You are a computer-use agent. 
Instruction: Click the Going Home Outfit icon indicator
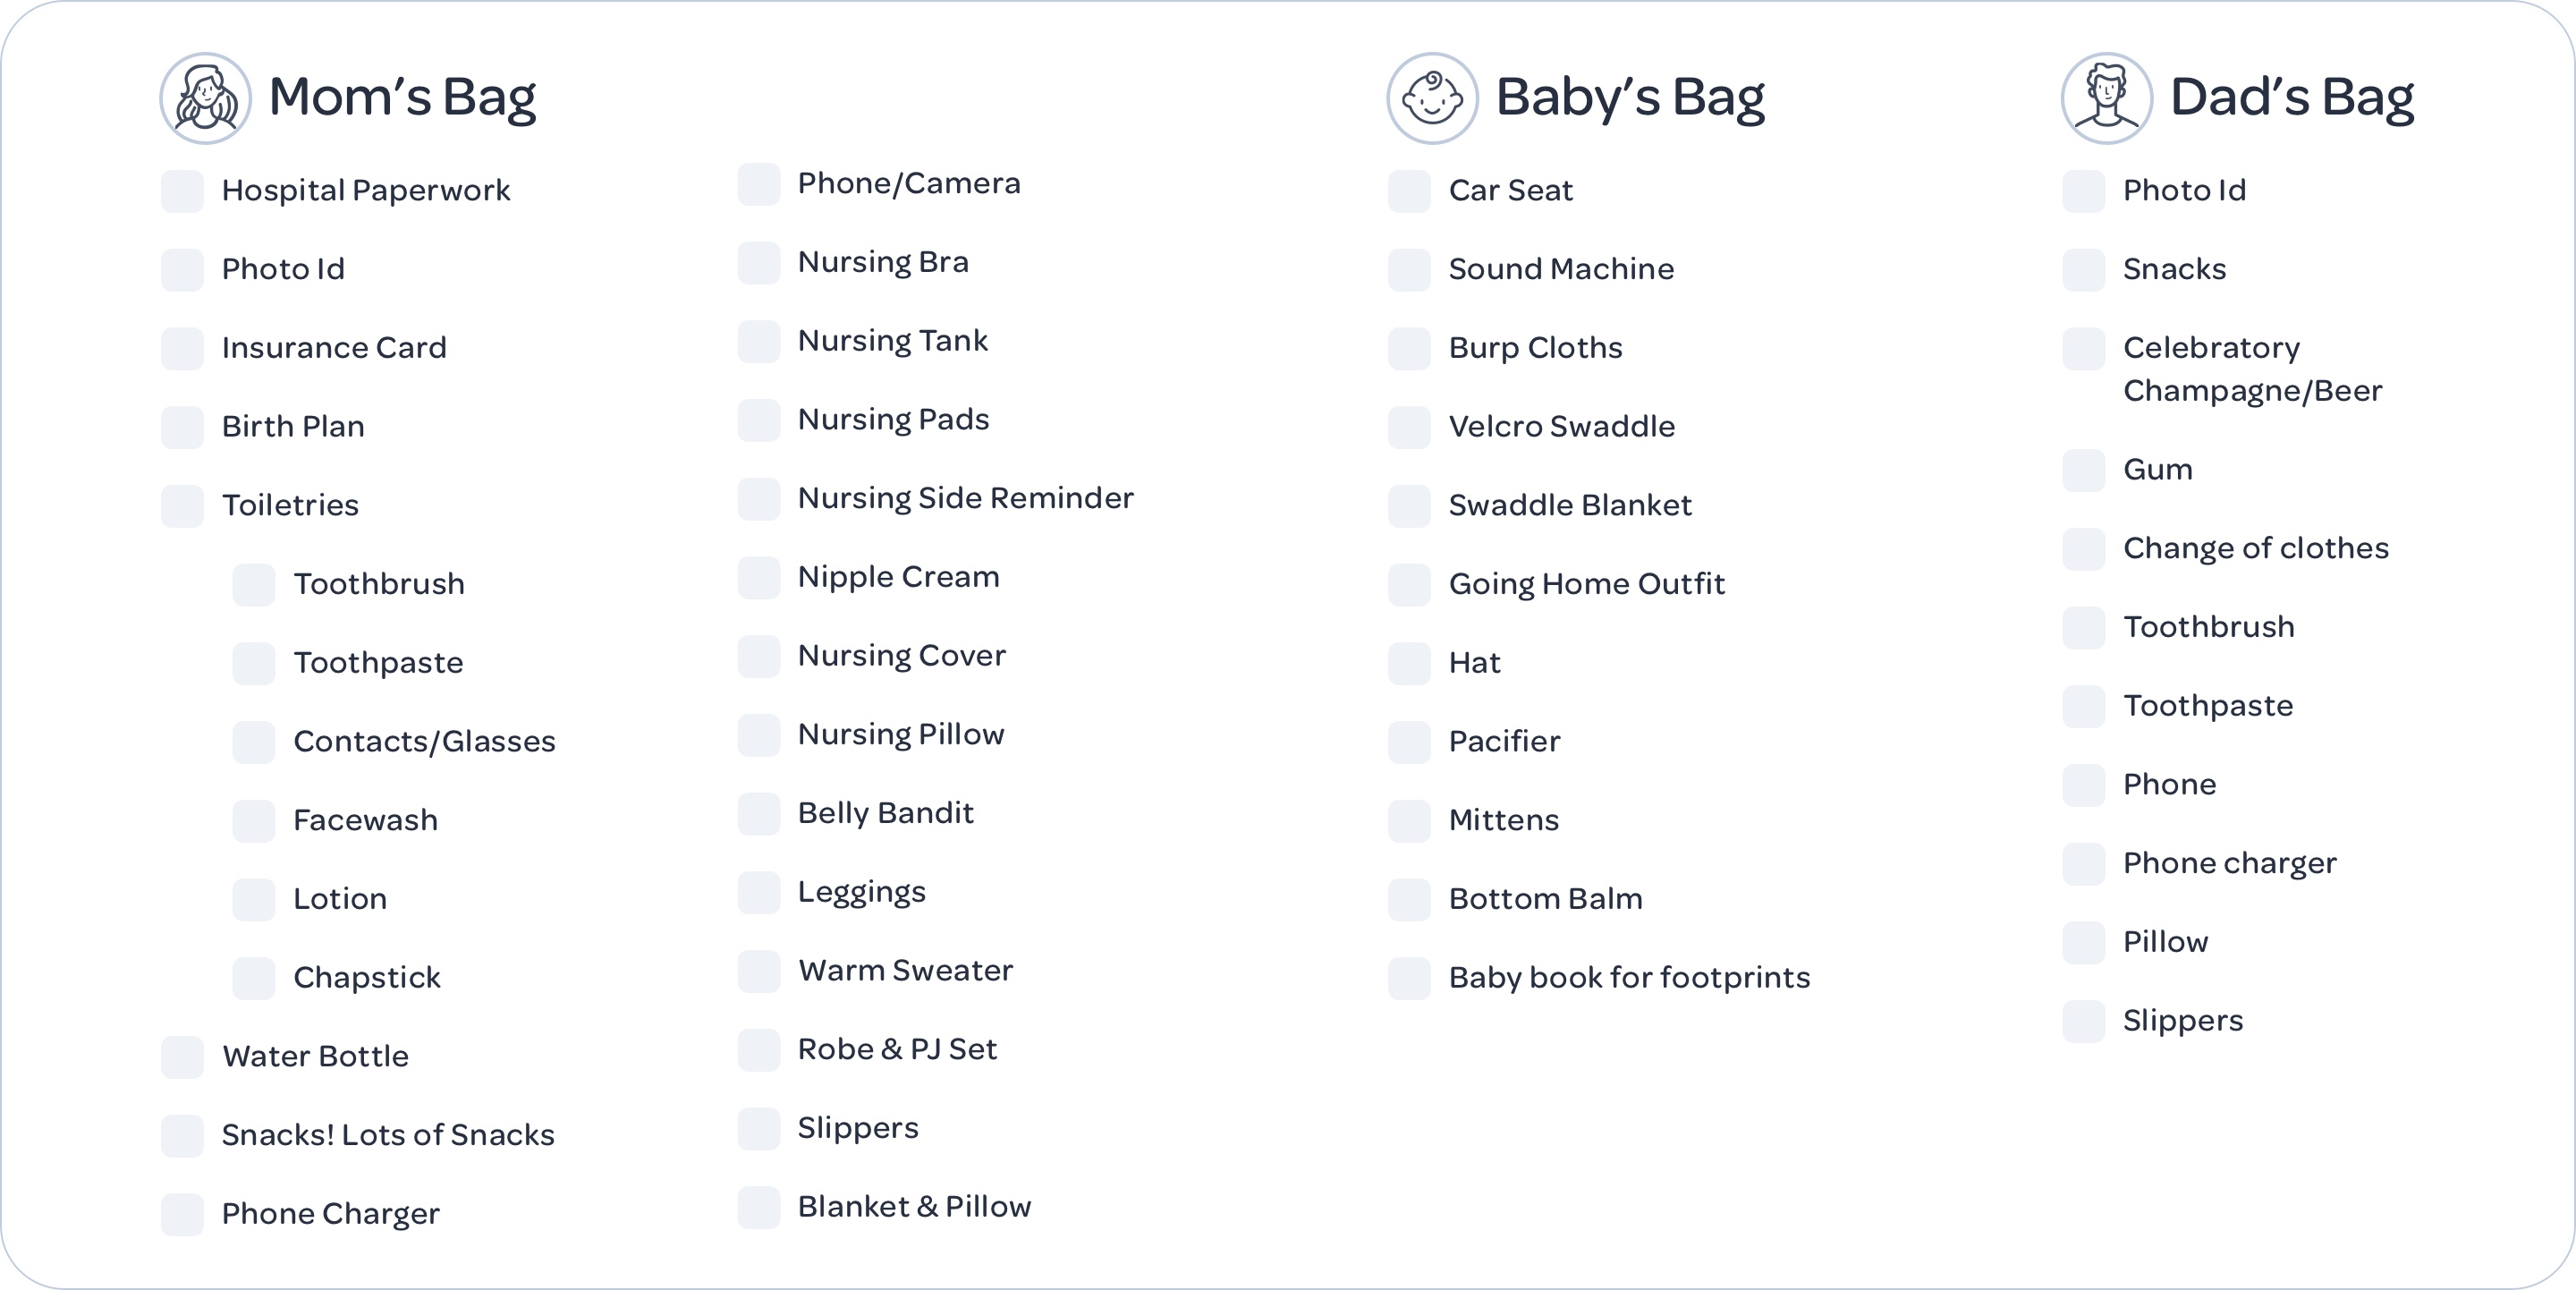point(1410,574)
